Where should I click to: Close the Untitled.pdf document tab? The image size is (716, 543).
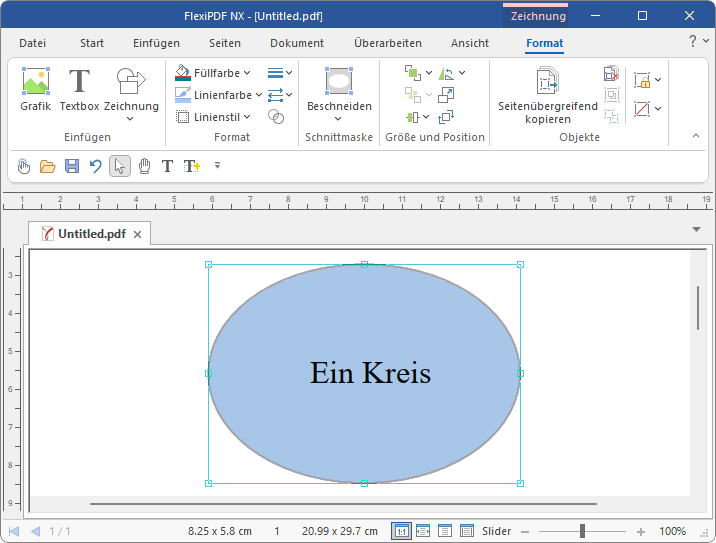click(x=138, y=234)
